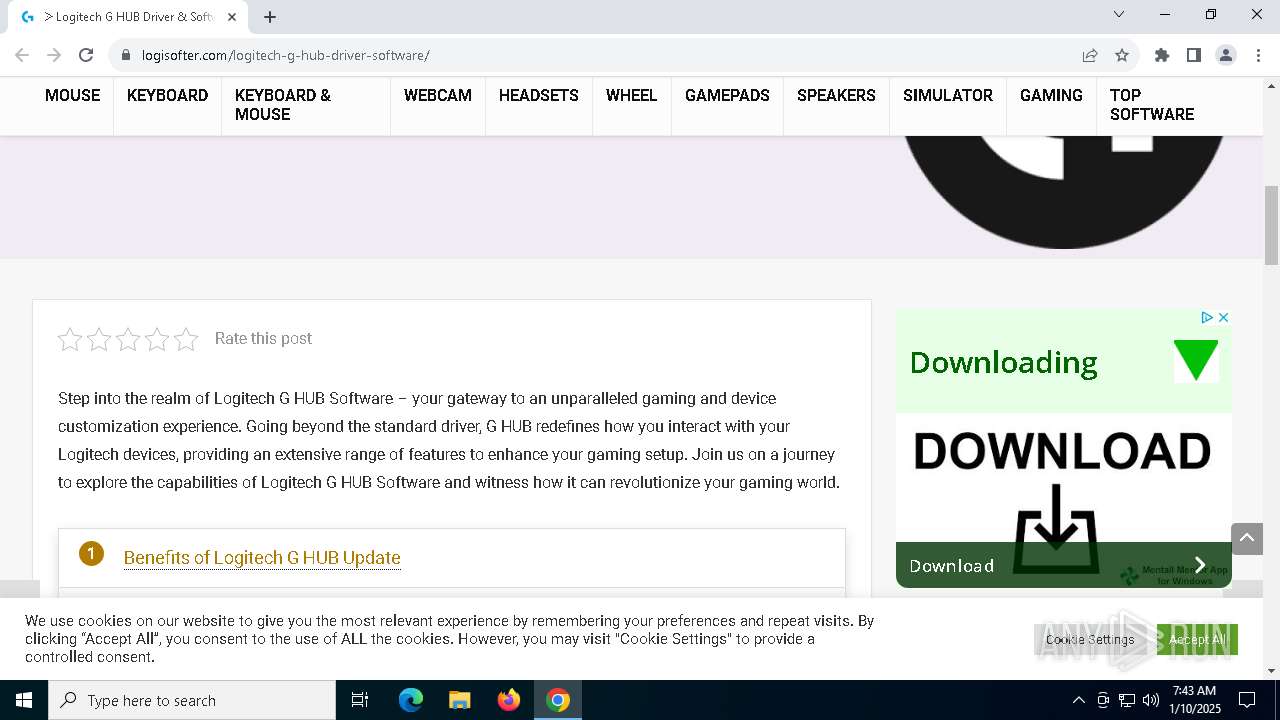The width and height of the screenshot is (1280, 720).
Task: Launch Microsoft Edge from the taskbar
Action: pos(411,700)
